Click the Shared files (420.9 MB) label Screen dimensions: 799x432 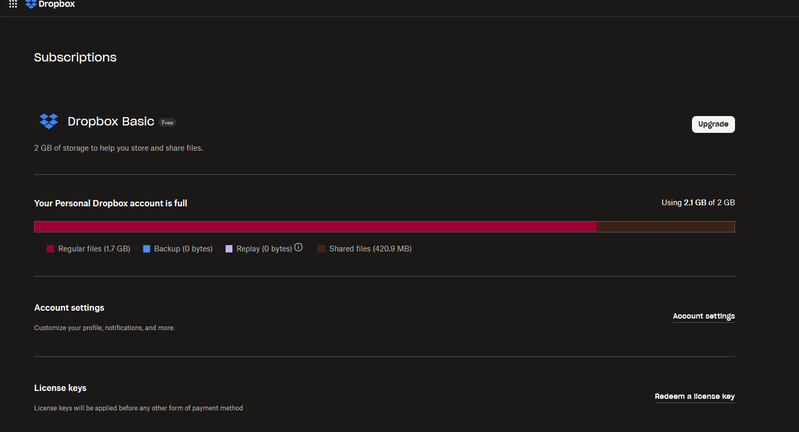click(370, 248)
